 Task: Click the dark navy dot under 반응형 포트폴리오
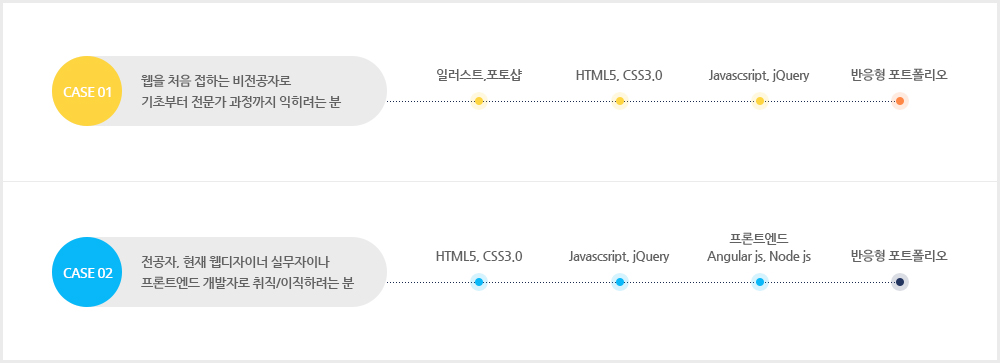pyautogui.click(x=900, y=282)
